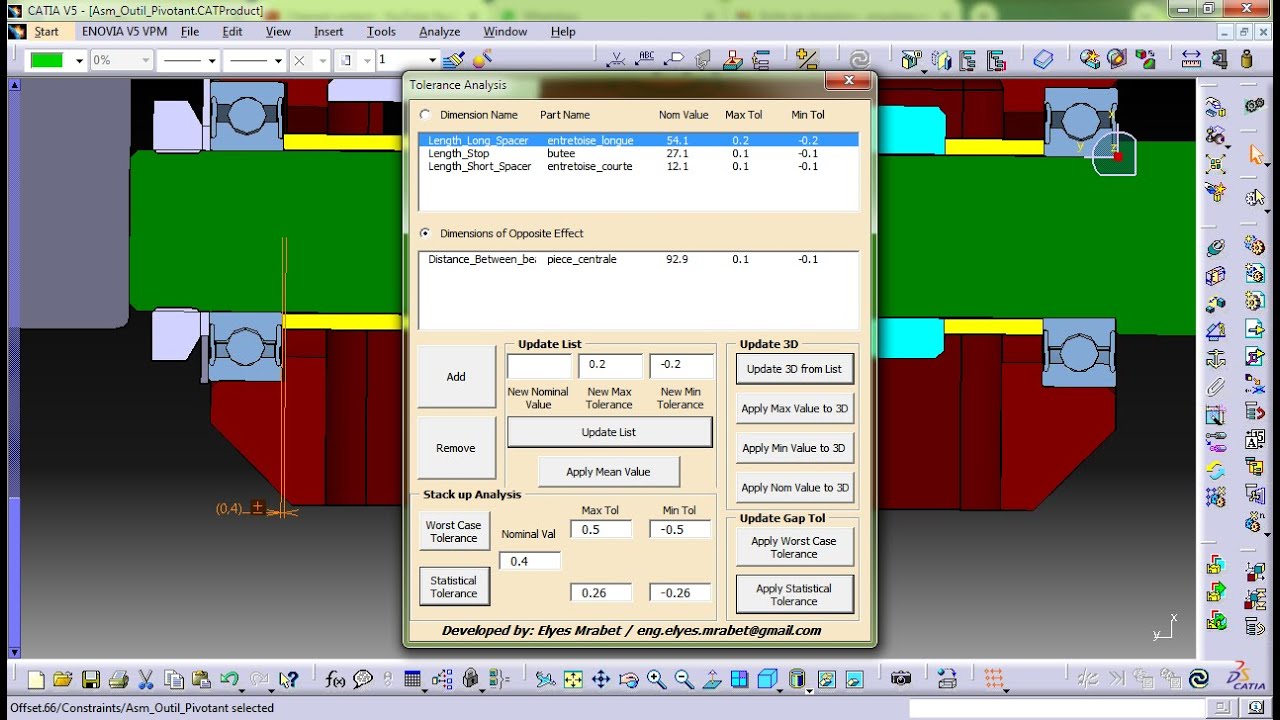Select the Length_Stop row
Viewport: 1280px width, 720px height.
pos(639,154)
